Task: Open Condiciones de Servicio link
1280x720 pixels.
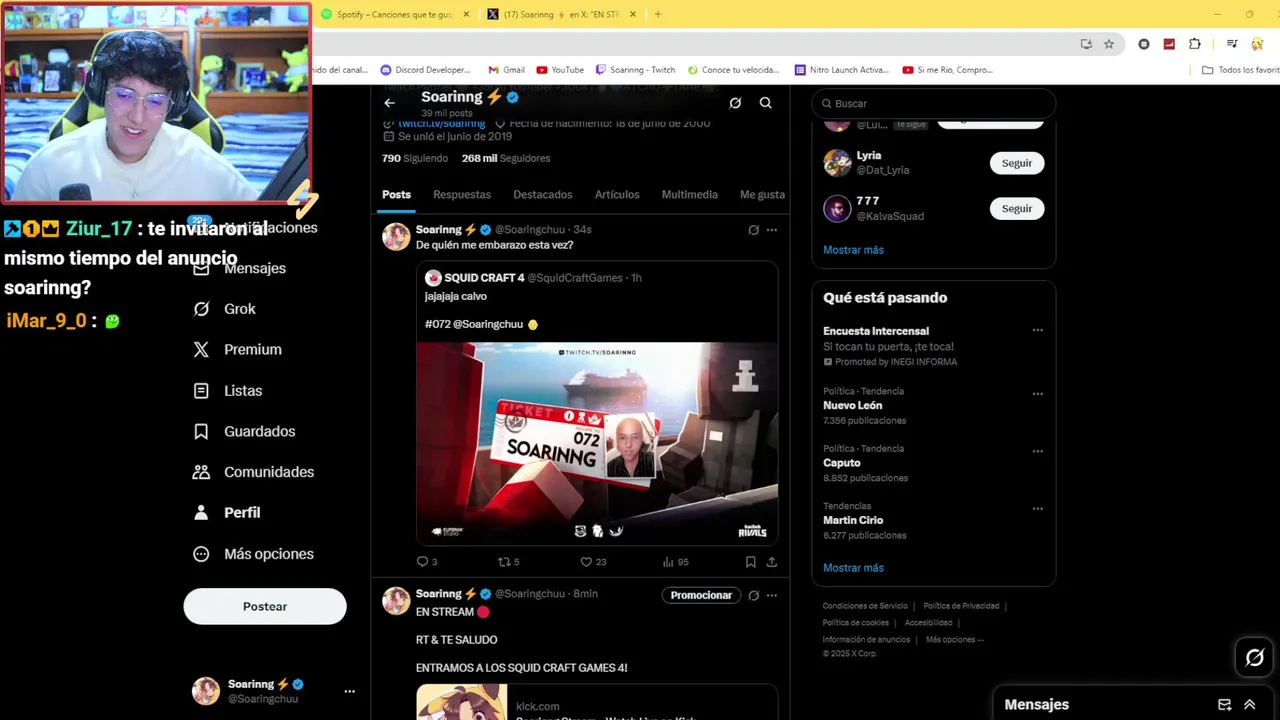Action: click(865, 606)
